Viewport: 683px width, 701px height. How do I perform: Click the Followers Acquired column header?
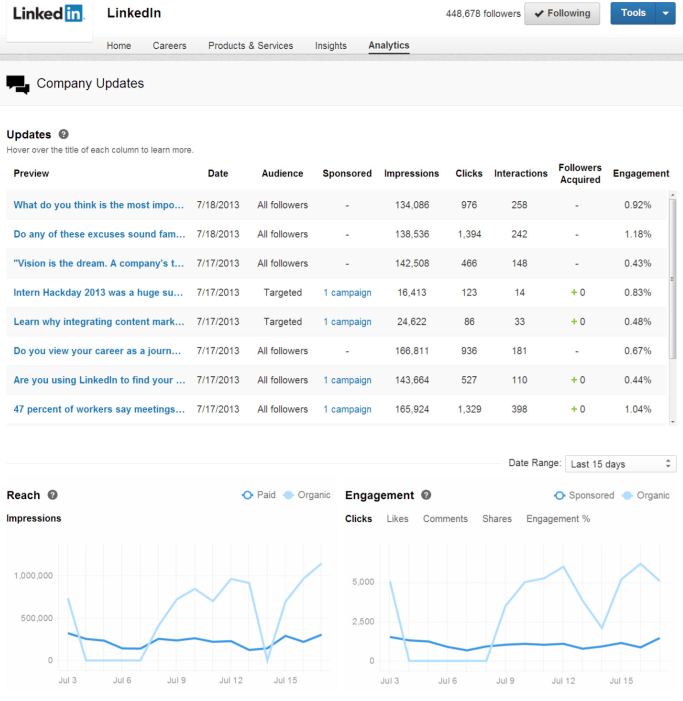pos(580,173)
